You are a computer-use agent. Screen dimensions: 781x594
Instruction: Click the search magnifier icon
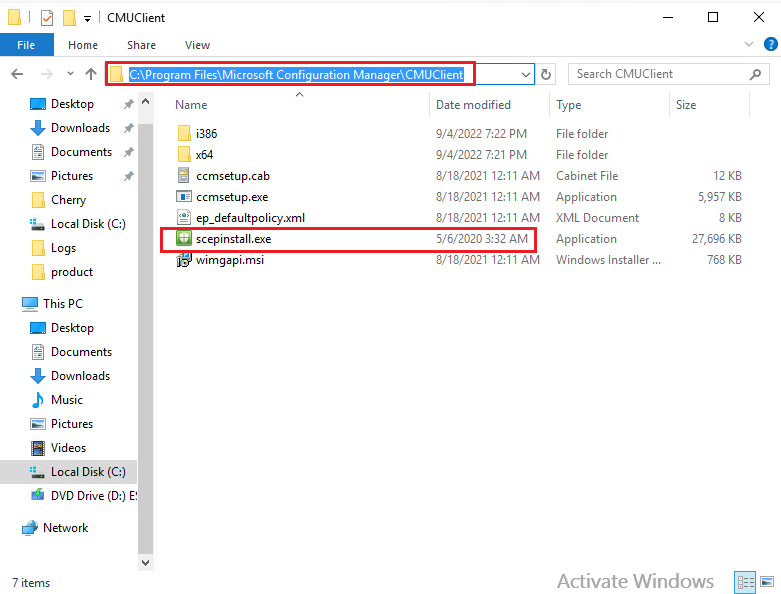click(x=756, y=74)
